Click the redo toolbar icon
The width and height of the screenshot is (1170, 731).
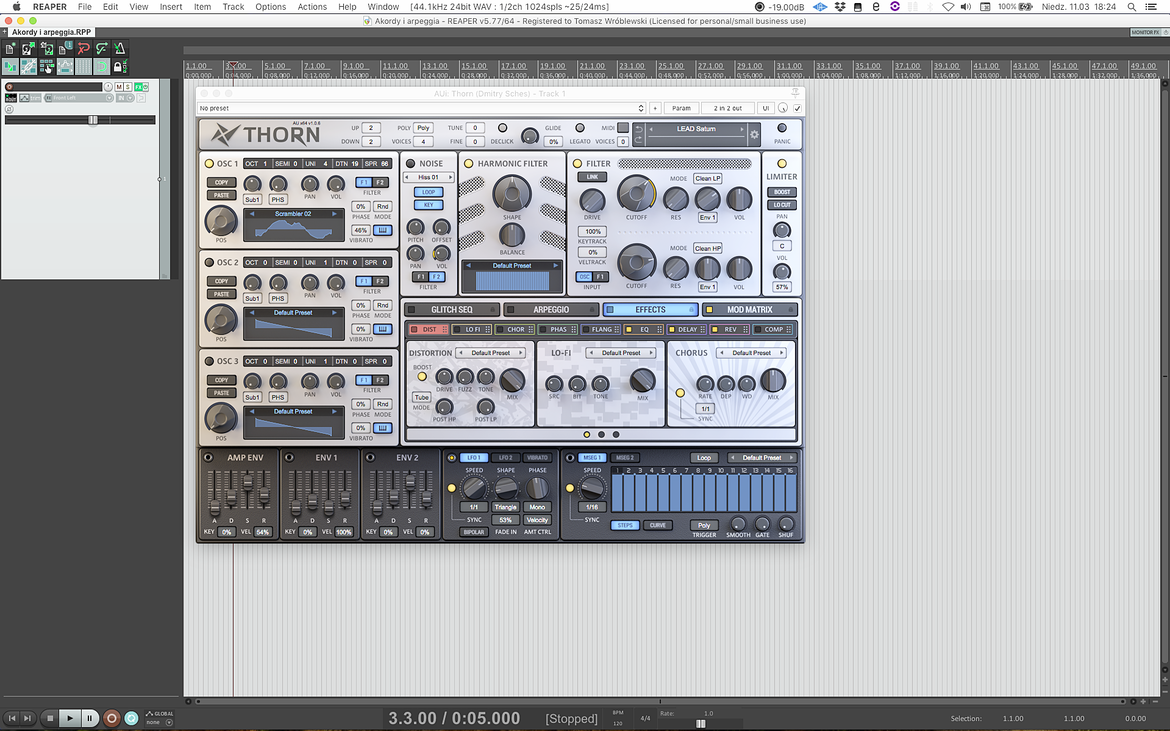coord(101,48)
